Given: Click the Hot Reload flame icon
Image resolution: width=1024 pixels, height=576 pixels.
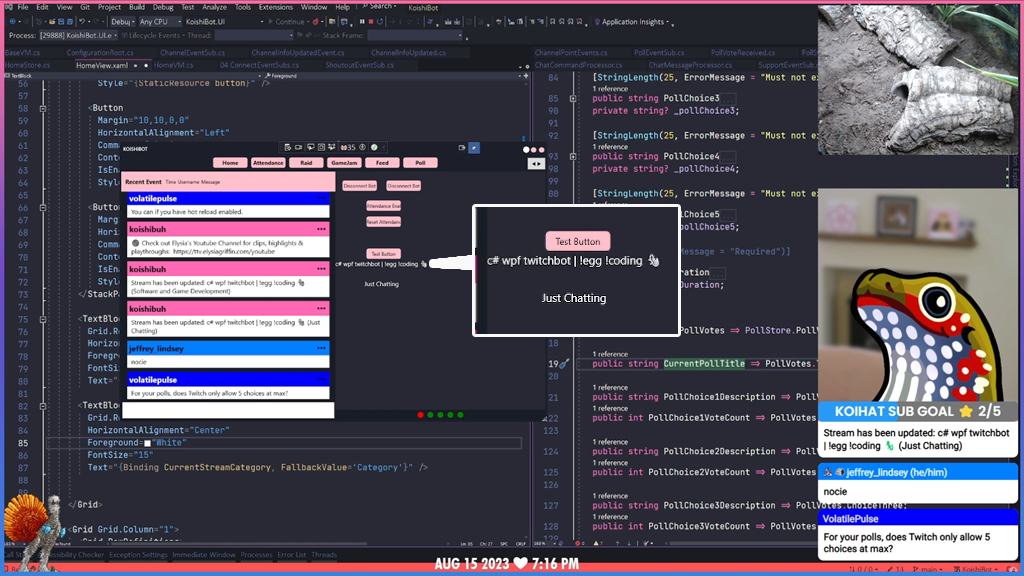Looking at the screenshot, I should [x=315, y=22].
